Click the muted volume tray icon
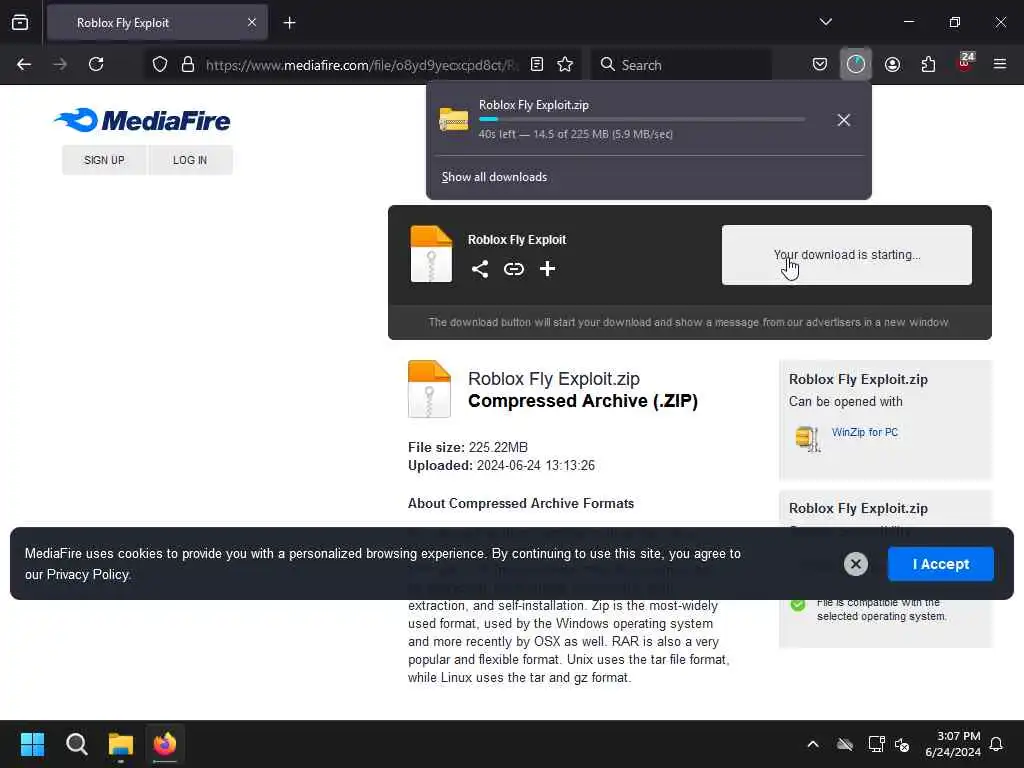1024x768 pixels. pos(902,744)
